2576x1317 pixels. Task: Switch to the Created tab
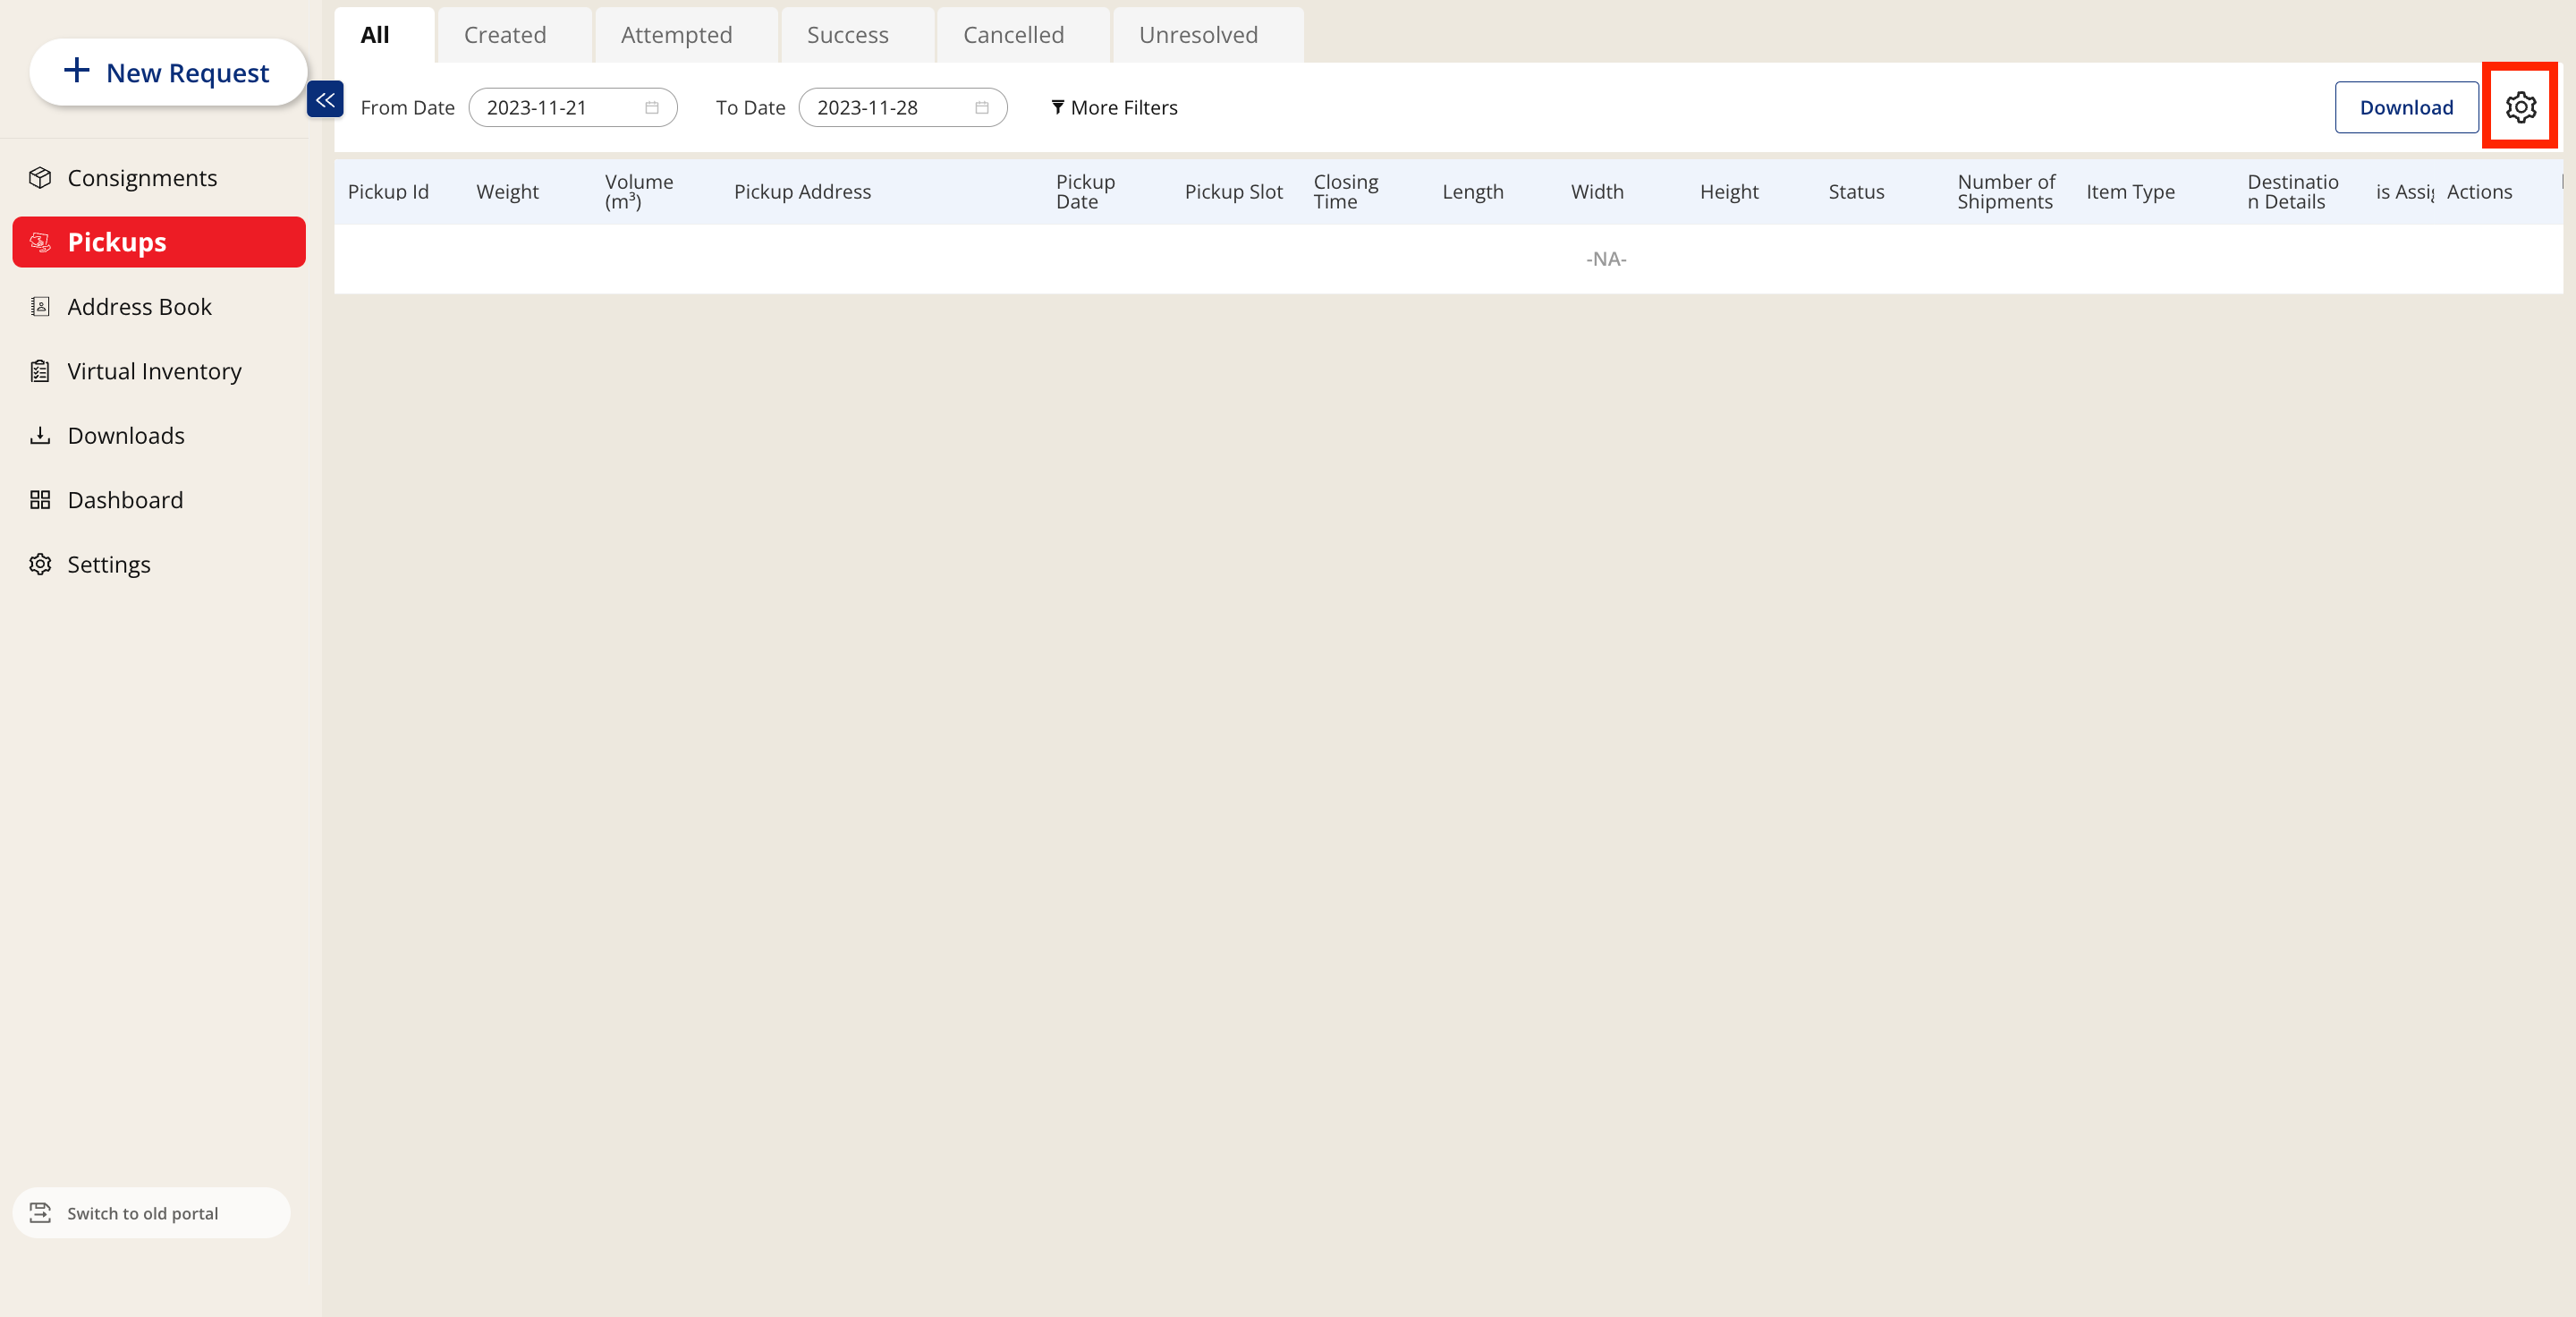505,35
